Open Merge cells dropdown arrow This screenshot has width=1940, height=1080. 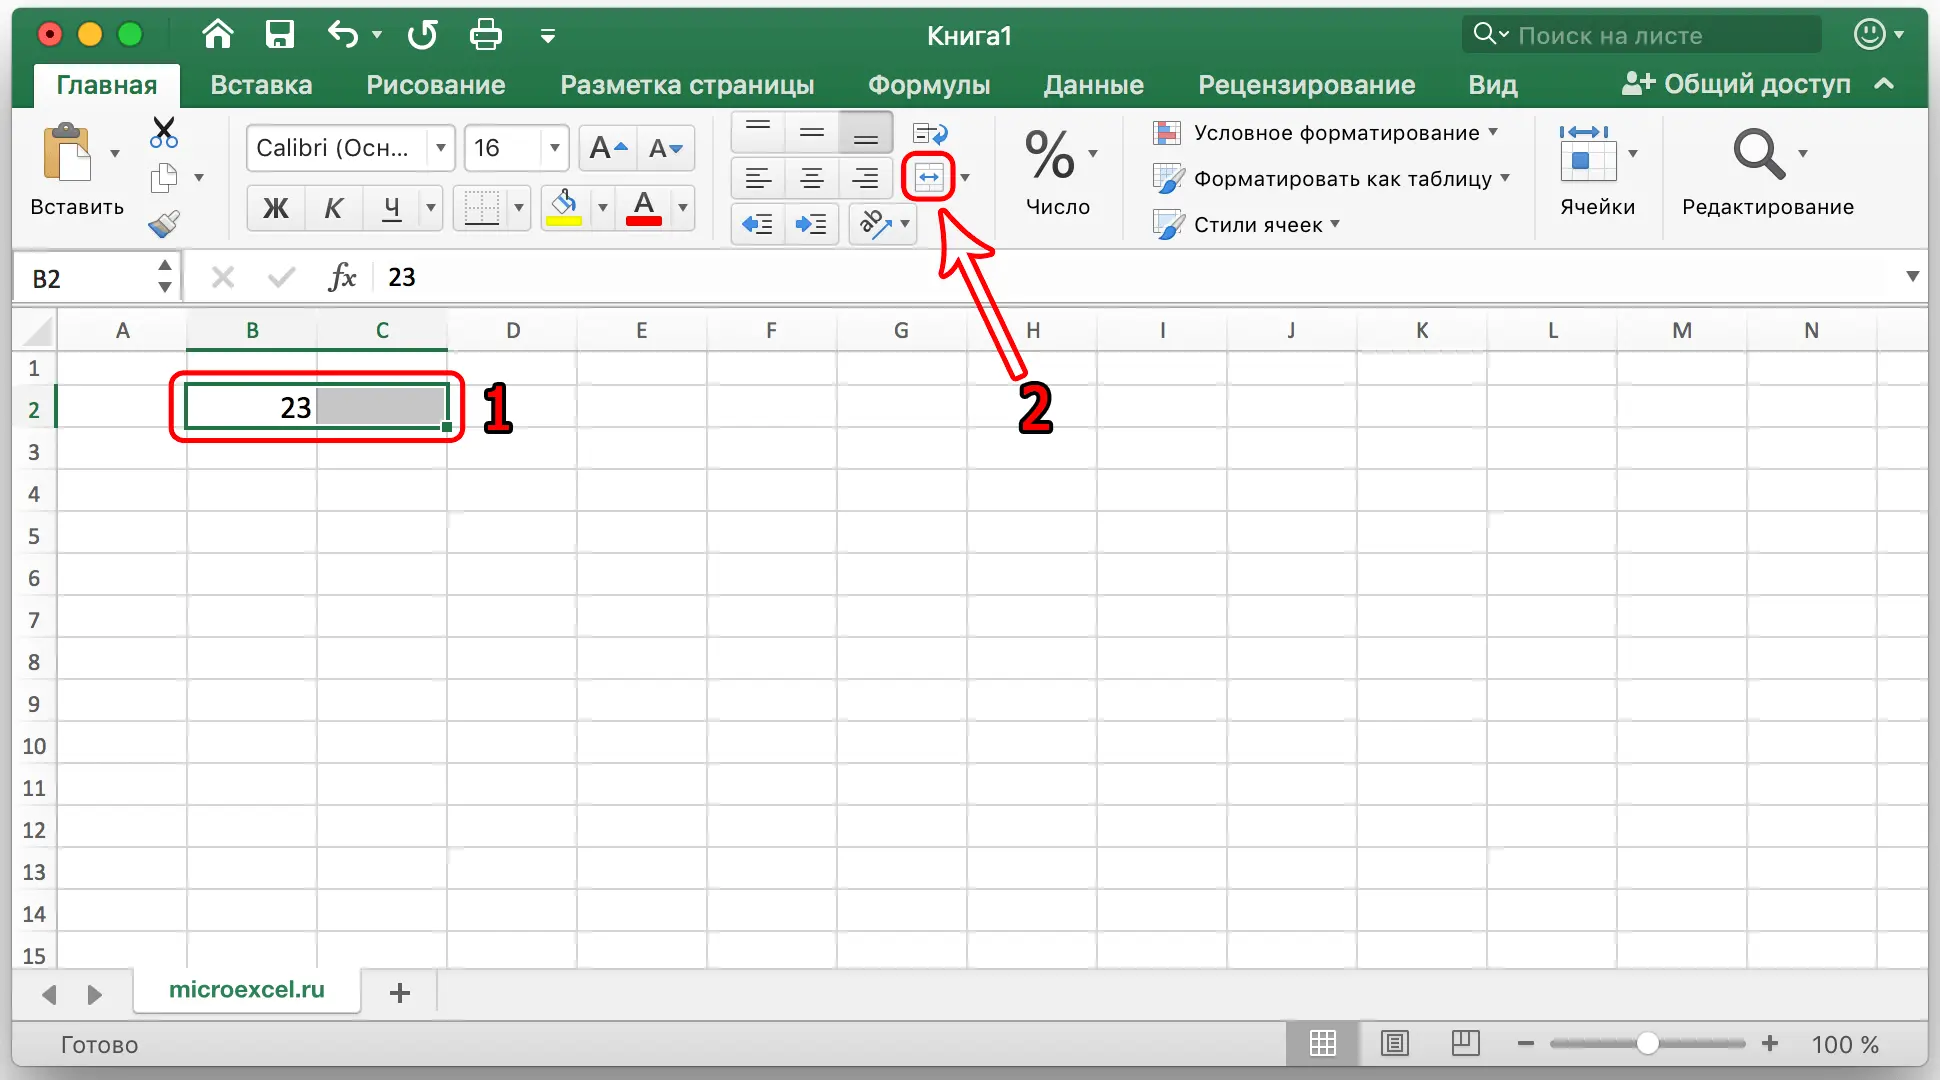tap(965, 178)
